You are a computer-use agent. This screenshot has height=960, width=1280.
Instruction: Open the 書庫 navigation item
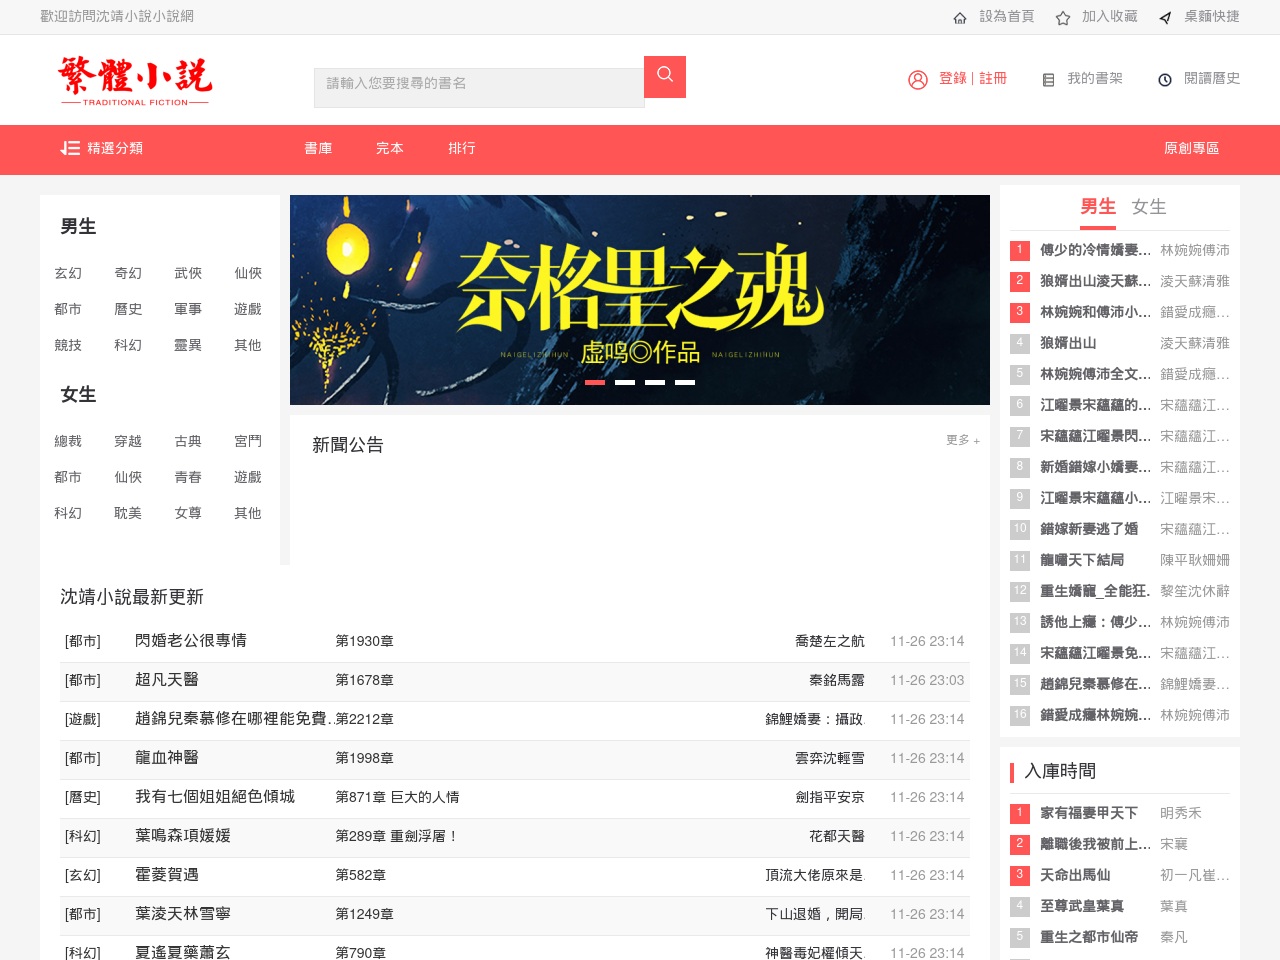click(x=318, y=148)
